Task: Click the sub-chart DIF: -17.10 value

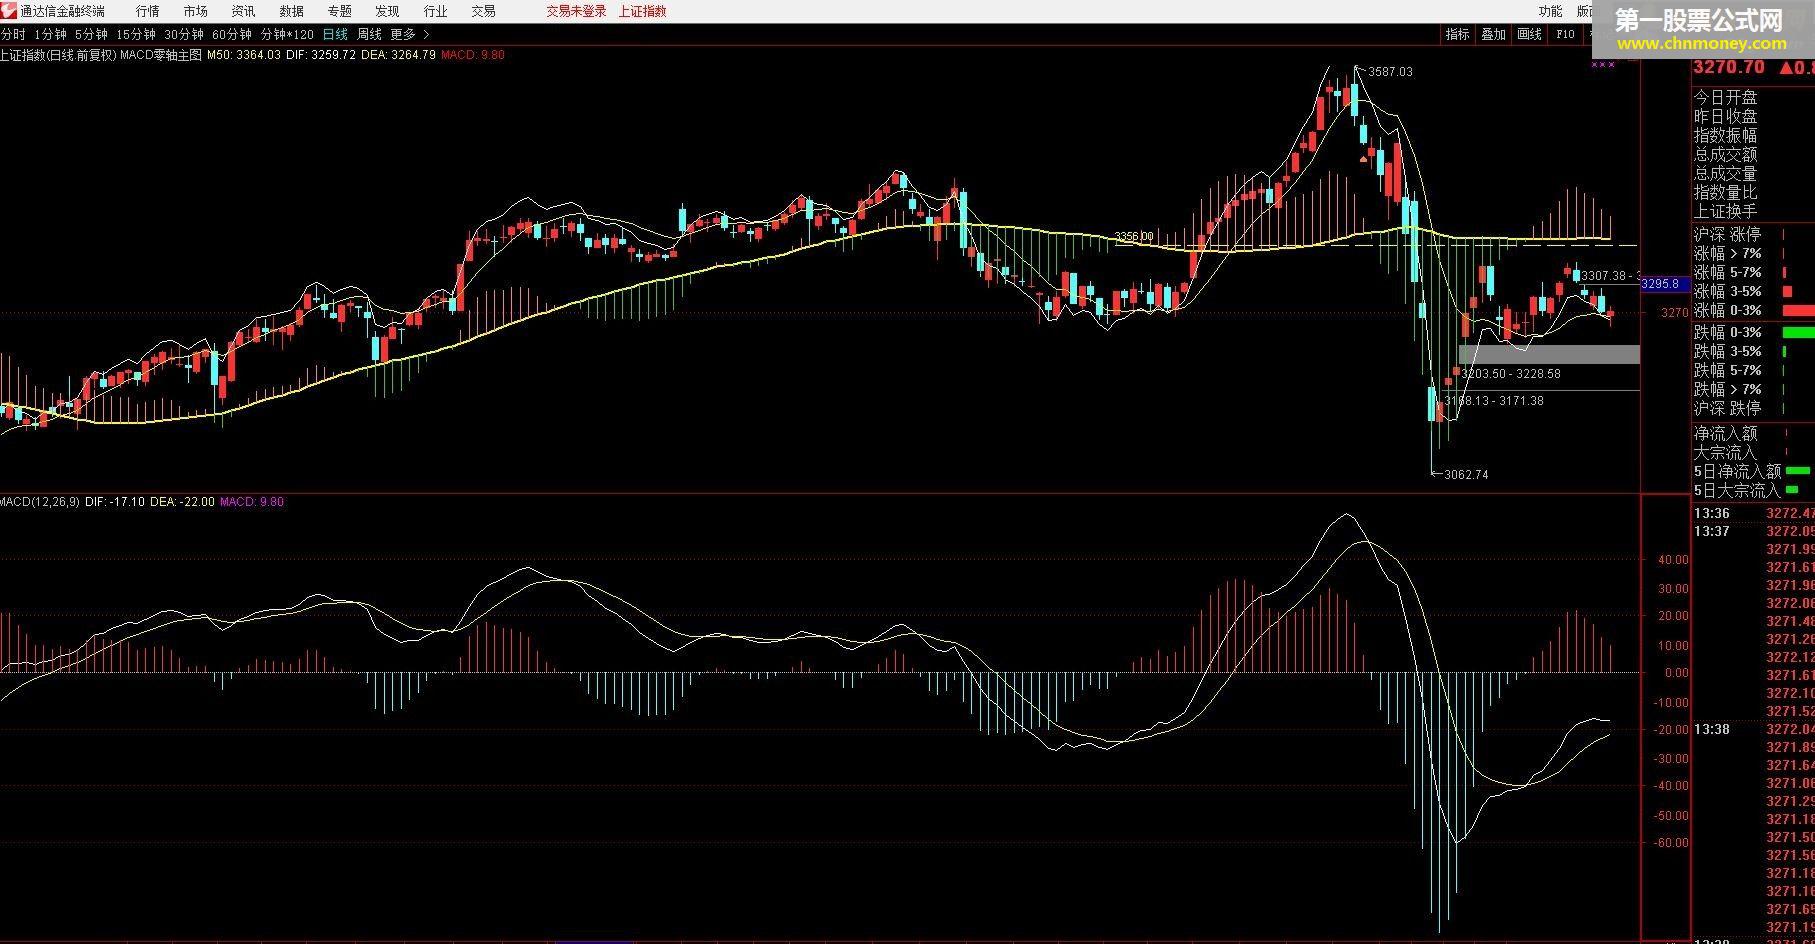Action: point(115,501)
